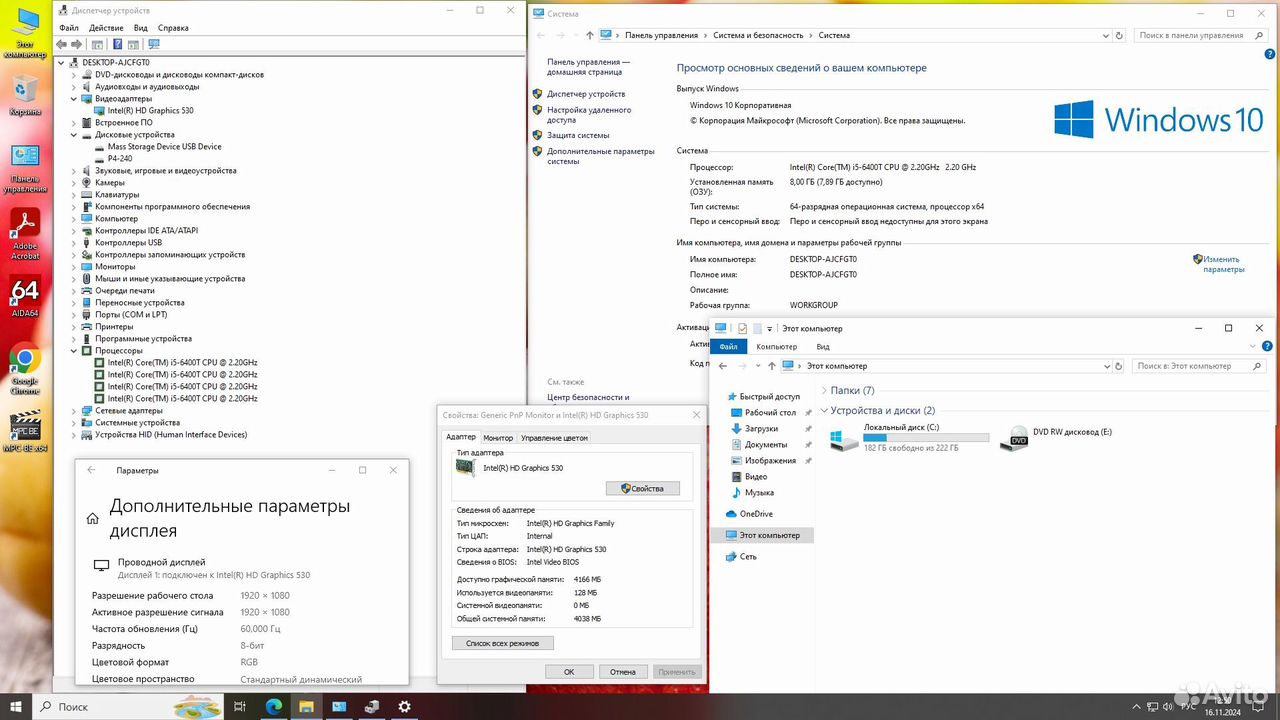Open the Settings gear on the taskbar
The height and width of the screenshot is (720, 1280).
coord(404,706)
